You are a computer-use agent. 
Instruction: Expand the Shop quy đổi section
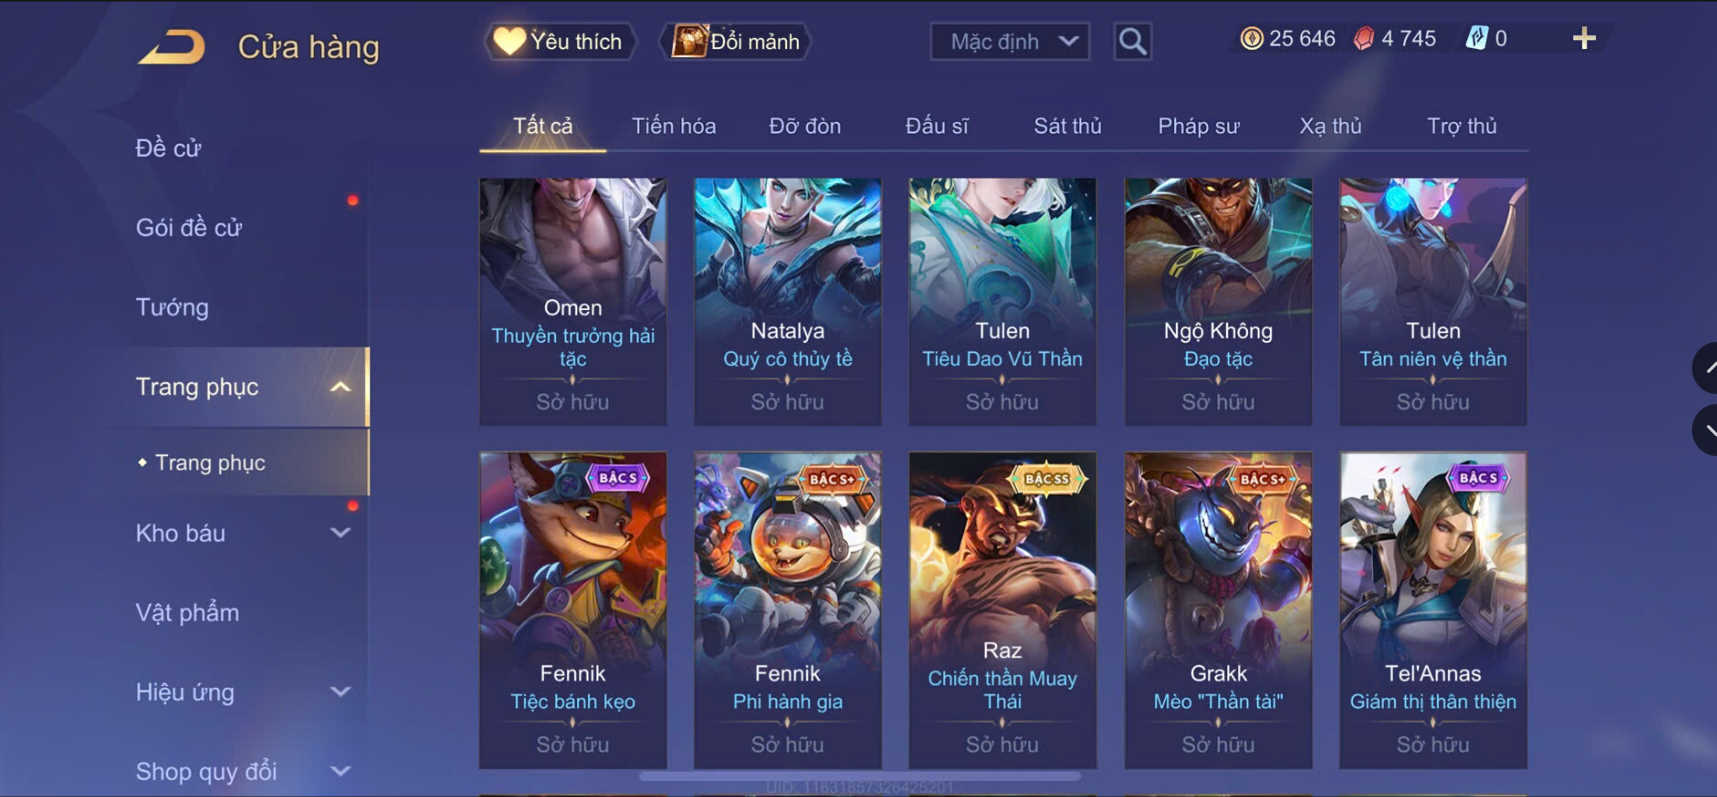pos(340,771)
